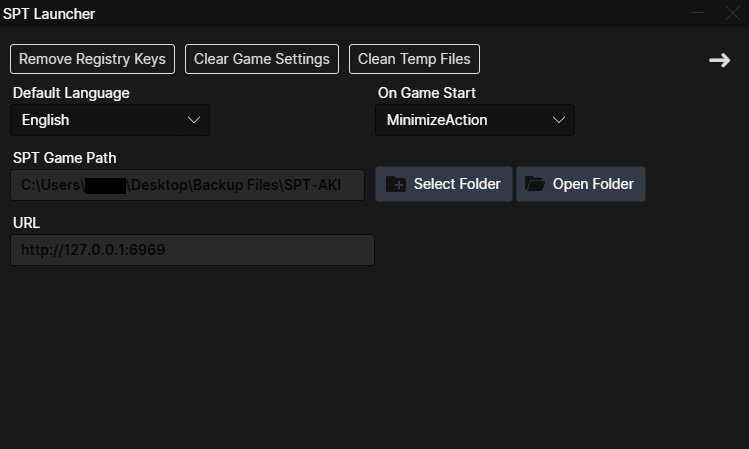The width and height of the screenshot is (749, 449).
Task: Click the open-folder icon on Open Folder
Action: click(x=535, y=184)
